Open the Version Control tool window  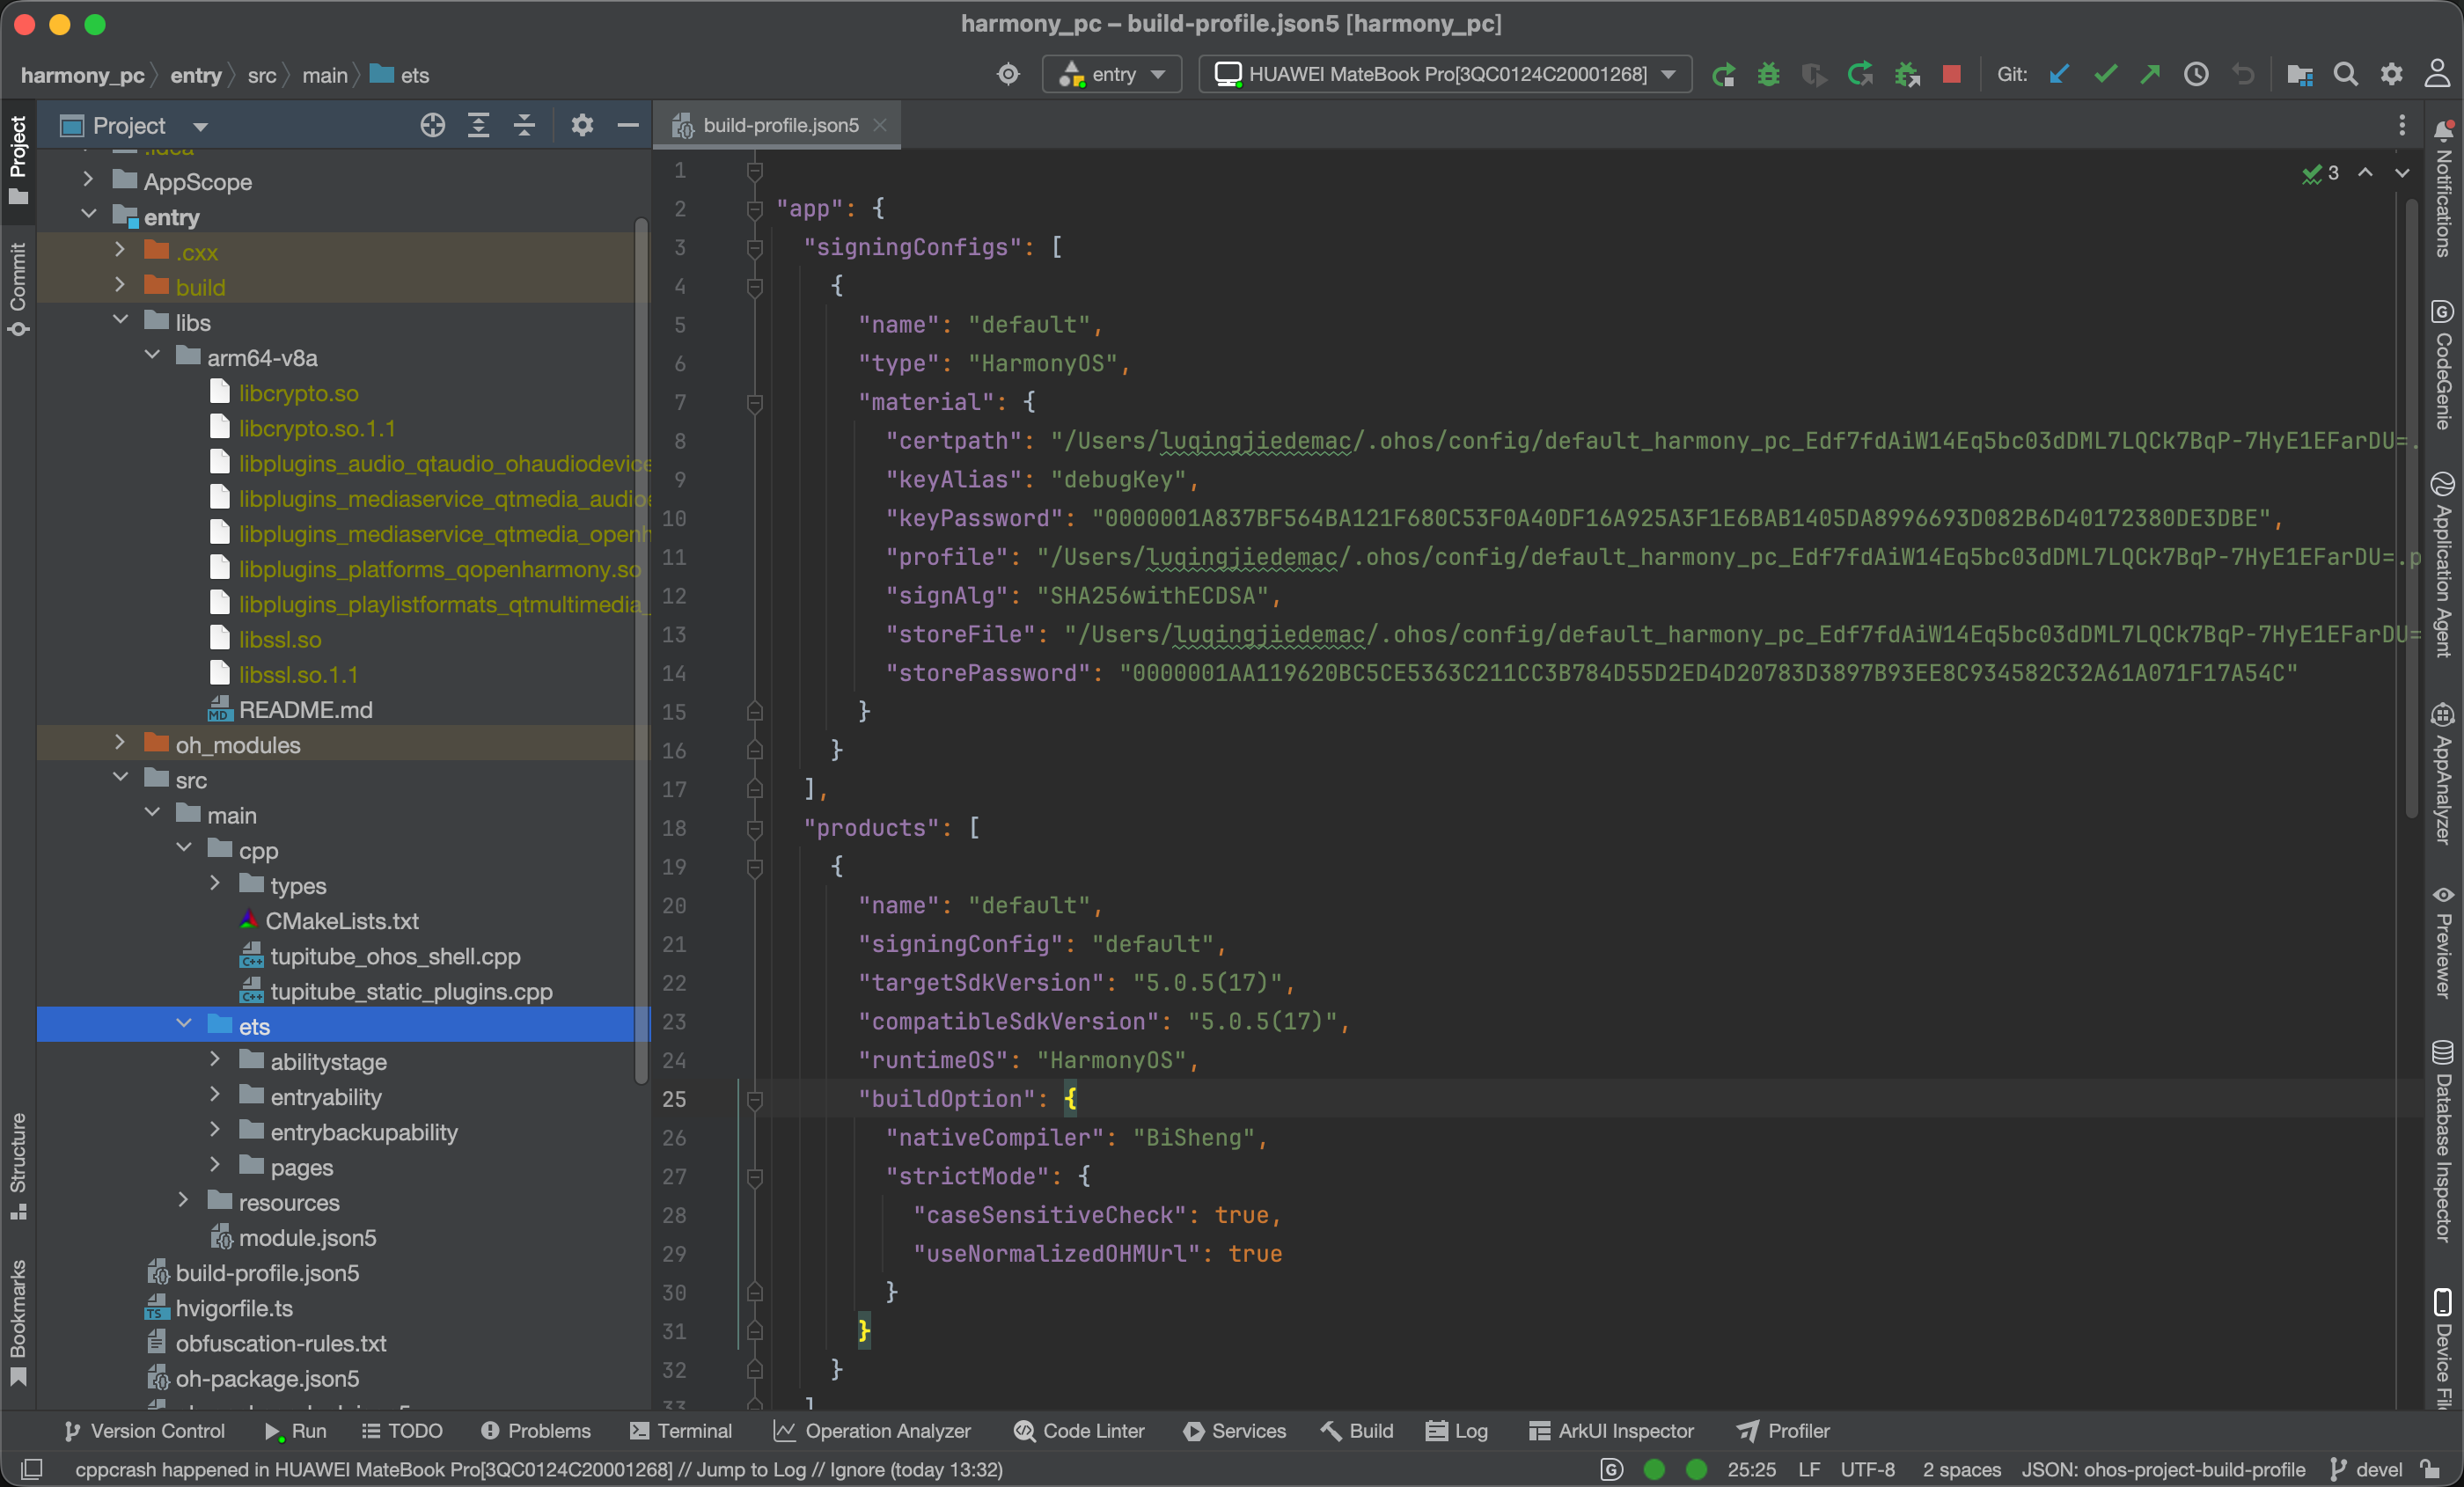[x=144, y=1431]
